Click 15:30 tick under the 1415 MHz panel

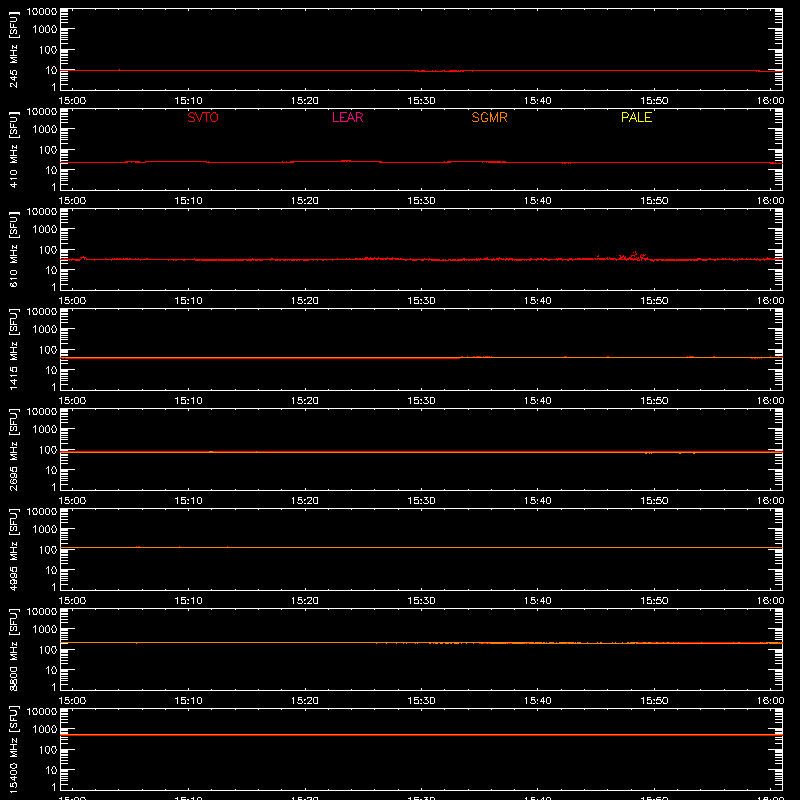pos(421,401)
